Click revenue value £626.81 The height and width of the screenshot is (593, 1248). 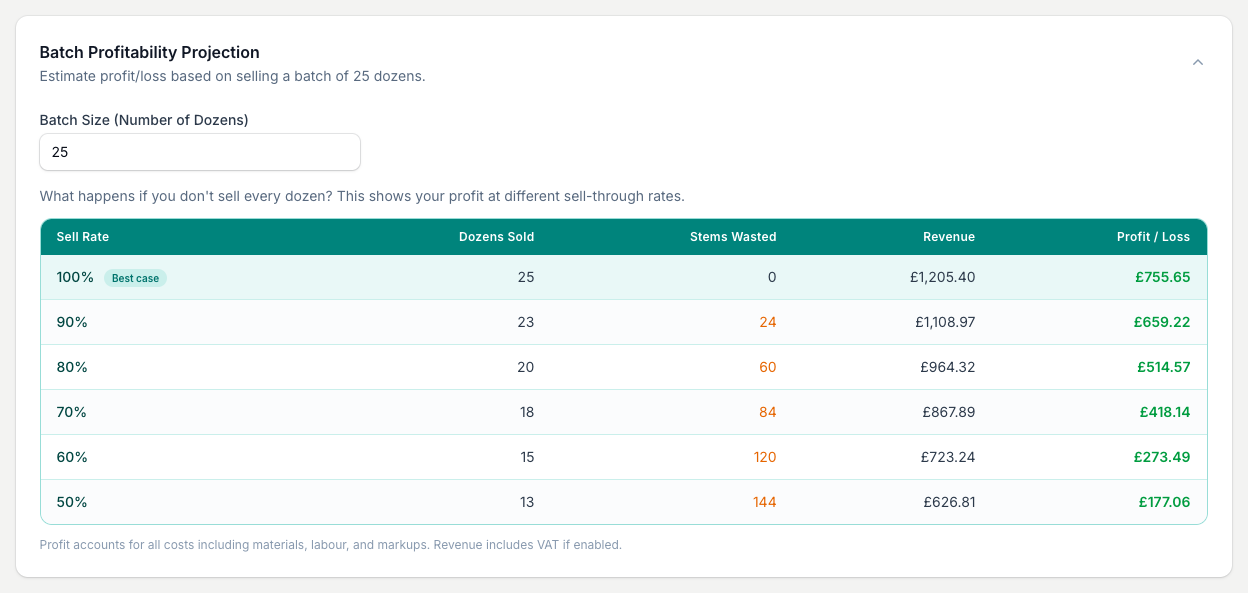(x=949, y=502)
